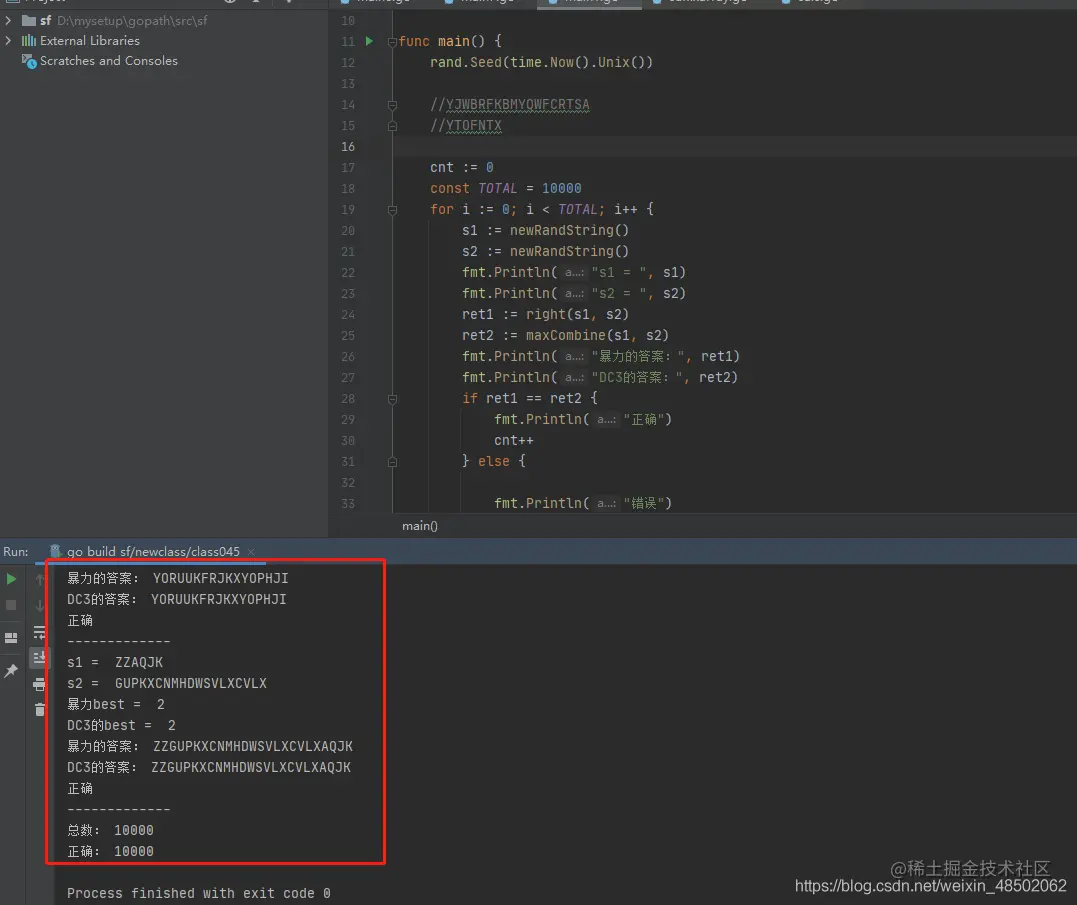
Task: Select the go build sf/newclass/class045 tab
Action: point(152,551)
